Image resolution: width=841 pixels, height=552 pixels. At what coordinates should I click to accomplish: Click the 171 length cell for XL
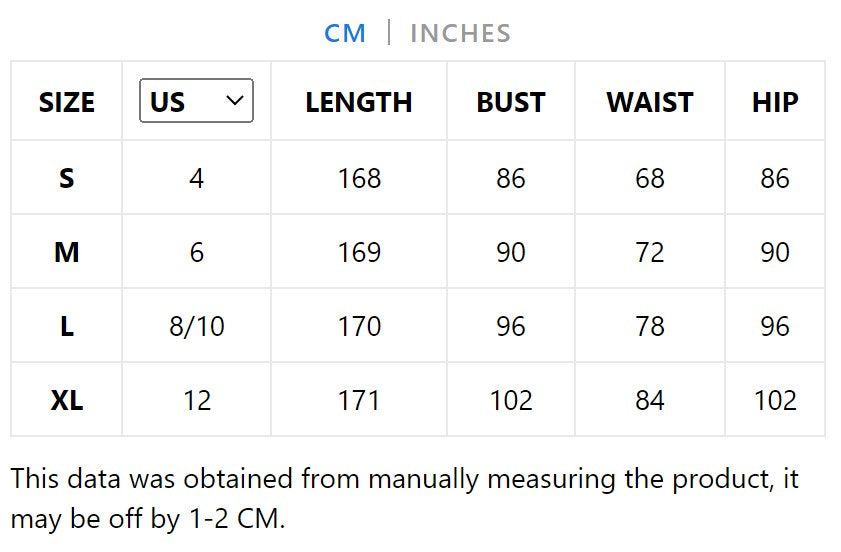(x=359, y=400)
